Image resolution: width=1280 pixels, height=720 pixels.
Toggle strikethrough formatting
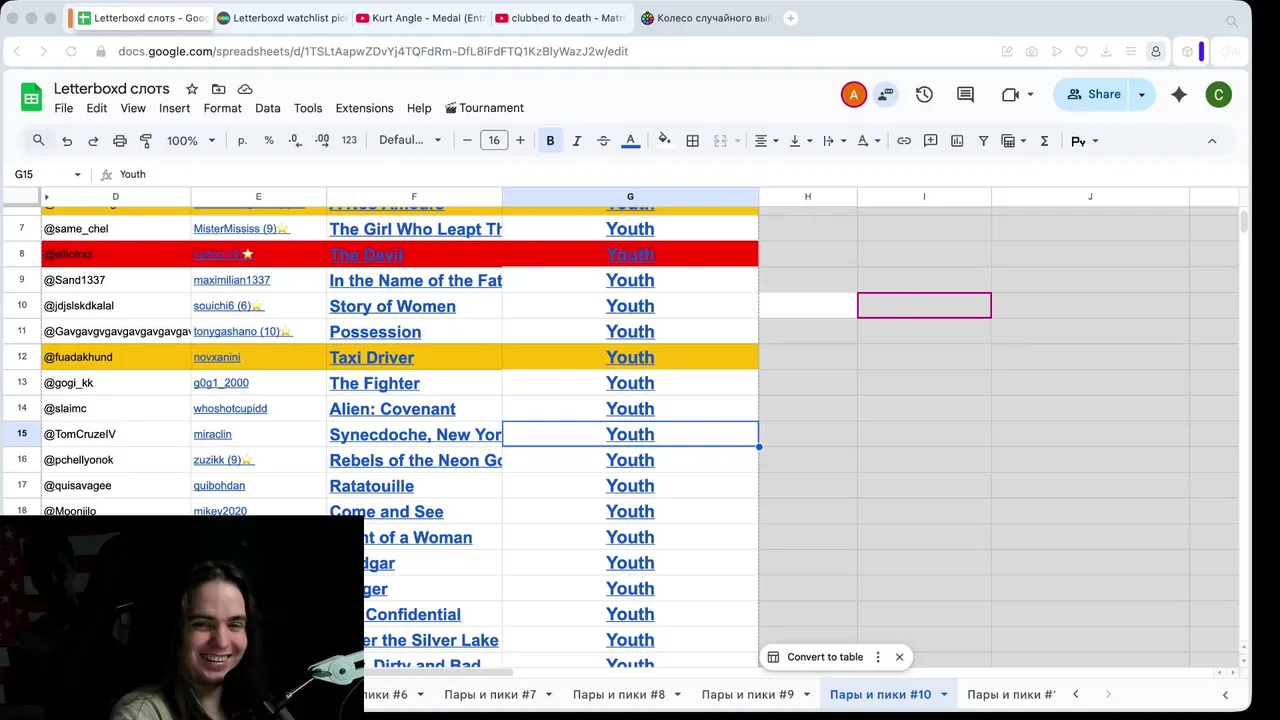pos(603,141)
